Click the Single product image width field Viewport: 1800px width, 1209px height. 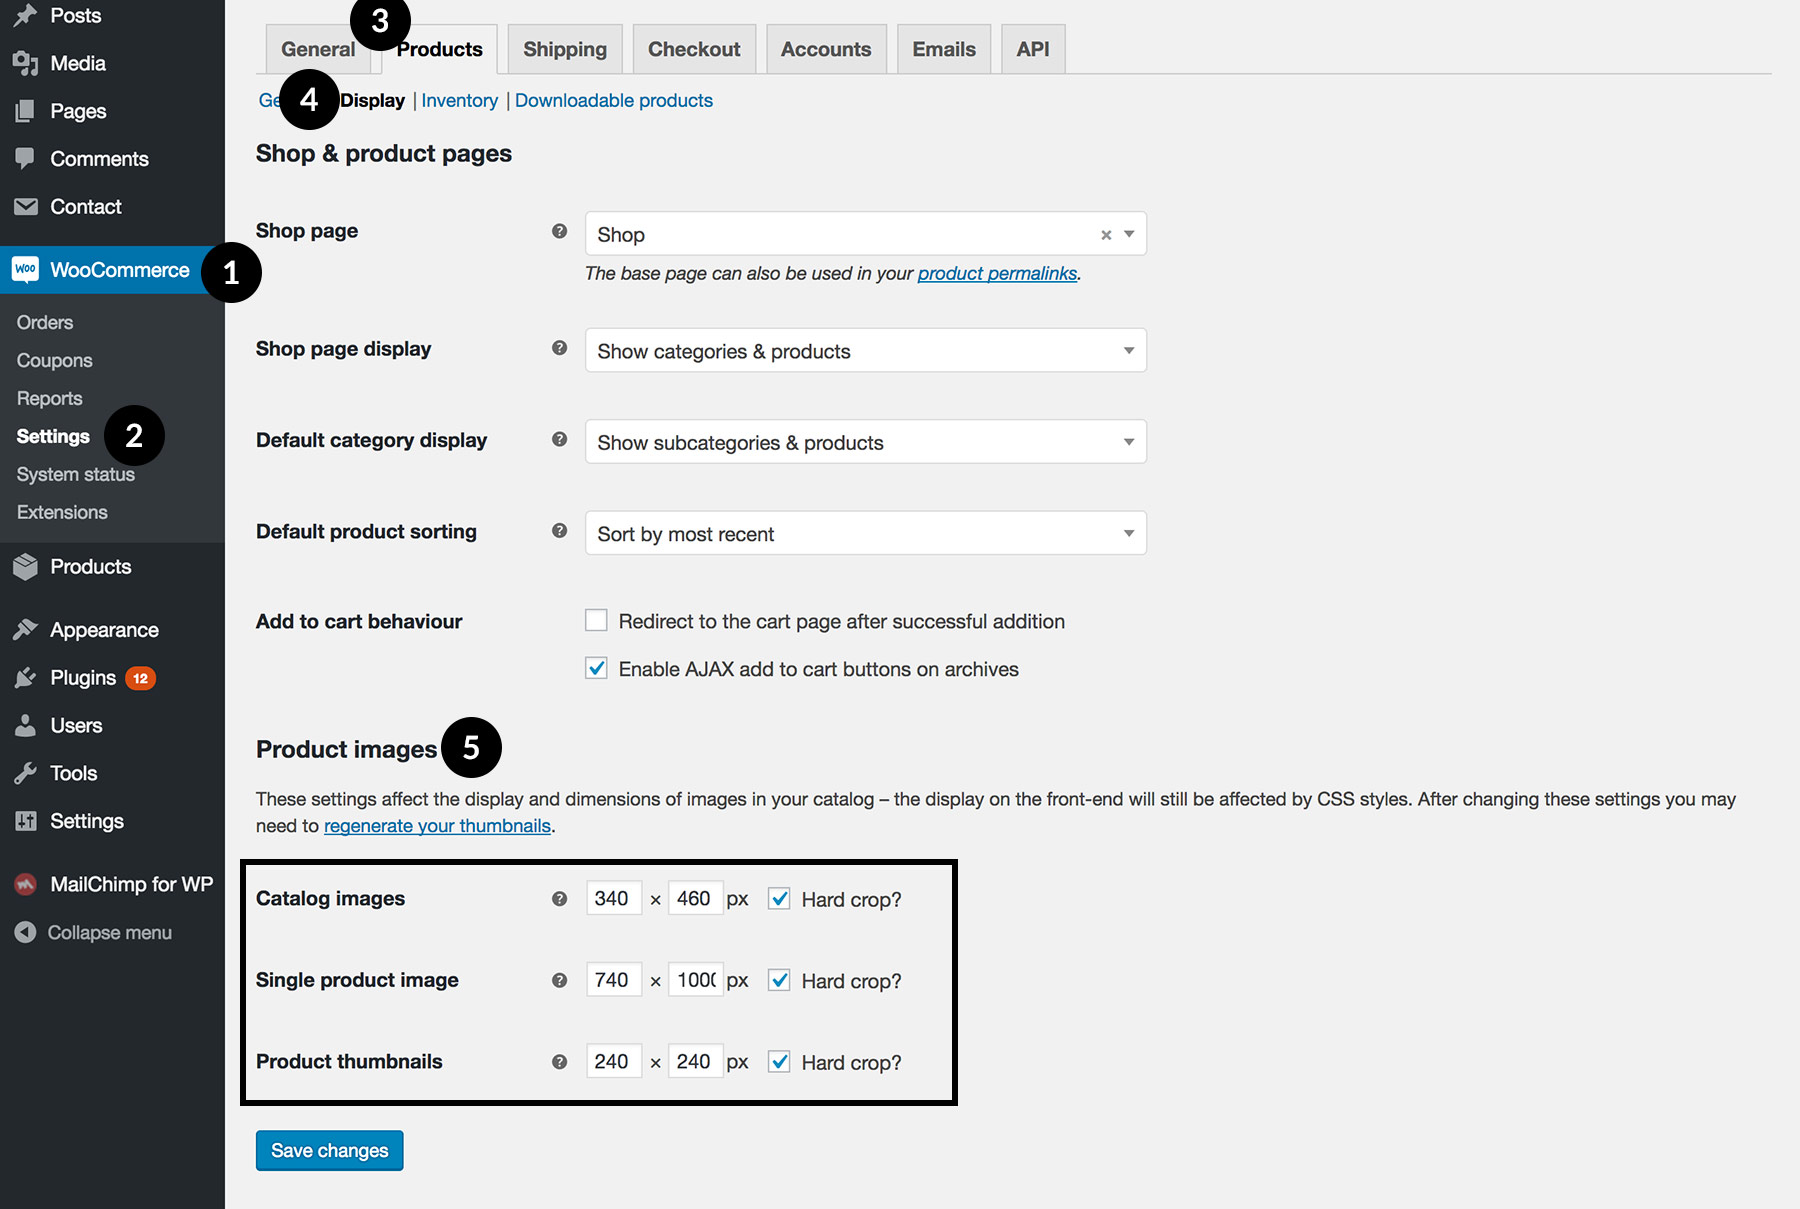(613, 980)
